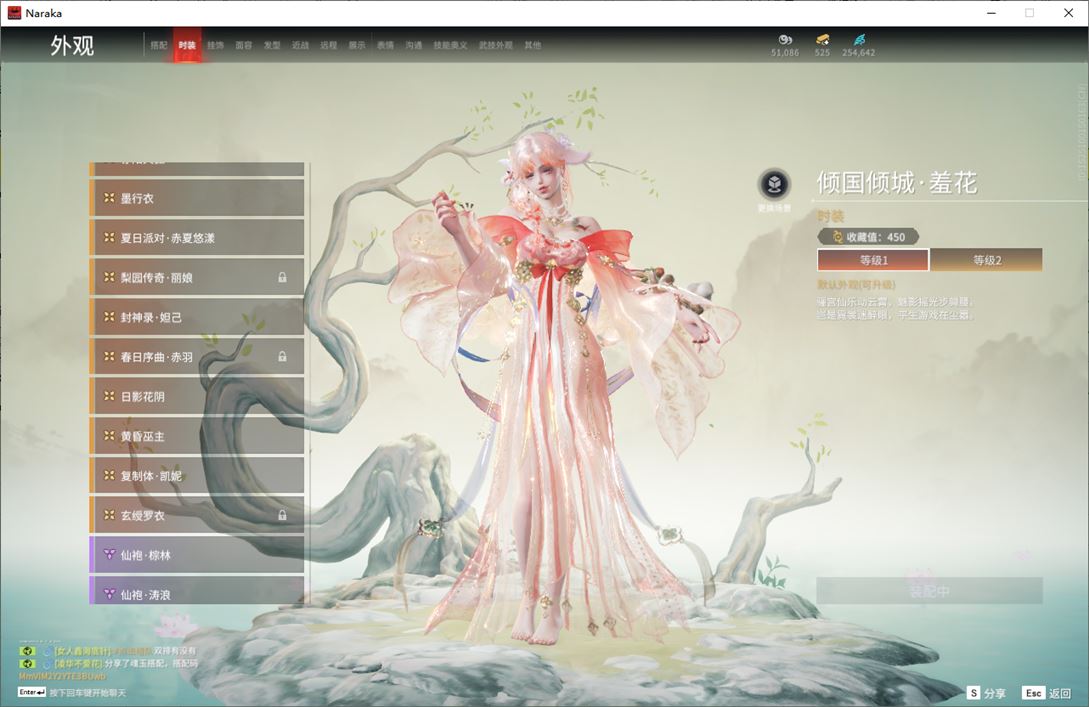This screenshot has width=1089, height=707.
Task: Switch to the 技能奥义 tab
Action: click(450, 45)
